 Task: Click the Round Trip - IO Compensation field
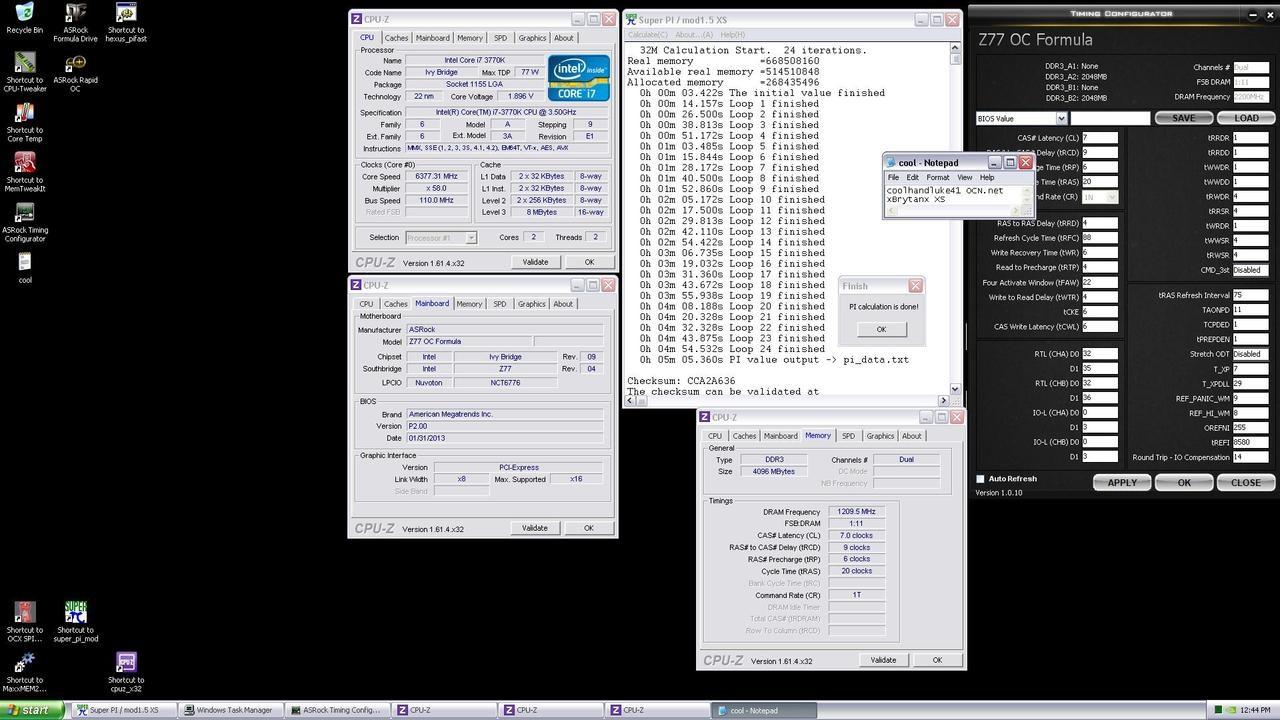1251,457
